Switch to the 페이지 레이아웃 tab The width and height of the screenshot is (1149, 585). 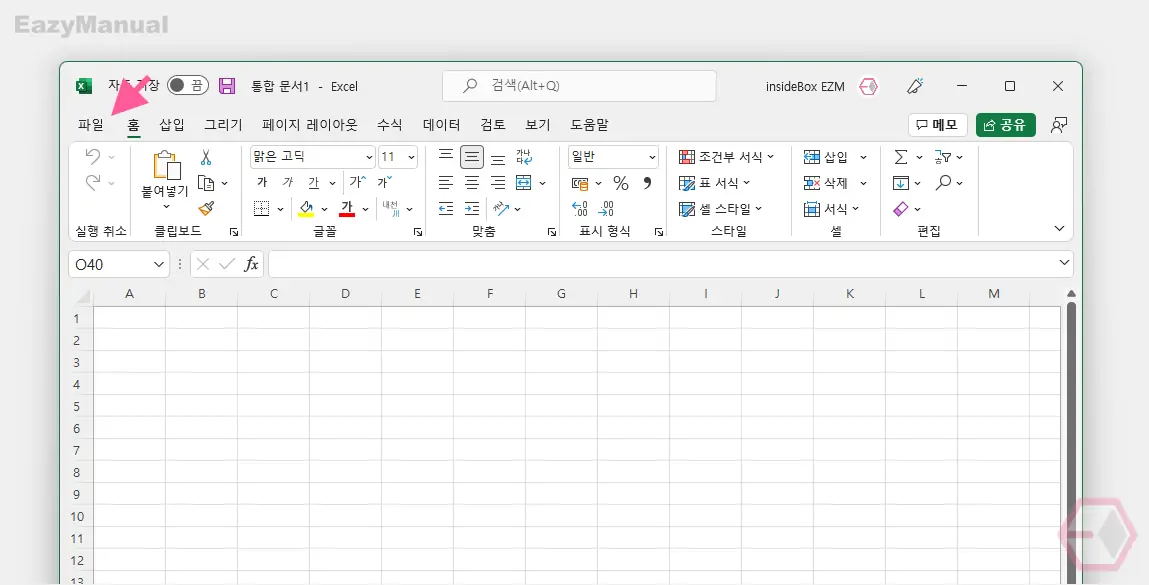click(310, 125)
